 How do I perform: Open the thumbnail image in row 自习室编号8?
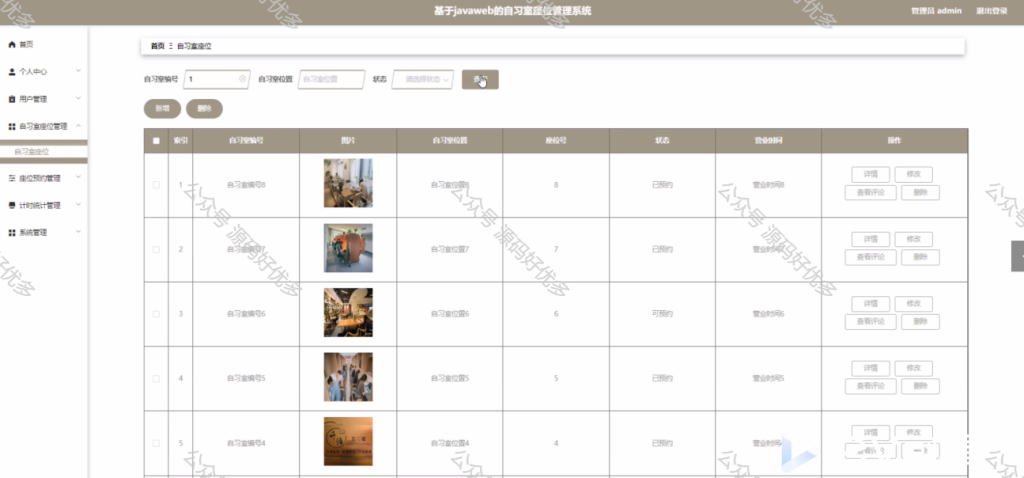pyautogui.click(x=348, y=183)
